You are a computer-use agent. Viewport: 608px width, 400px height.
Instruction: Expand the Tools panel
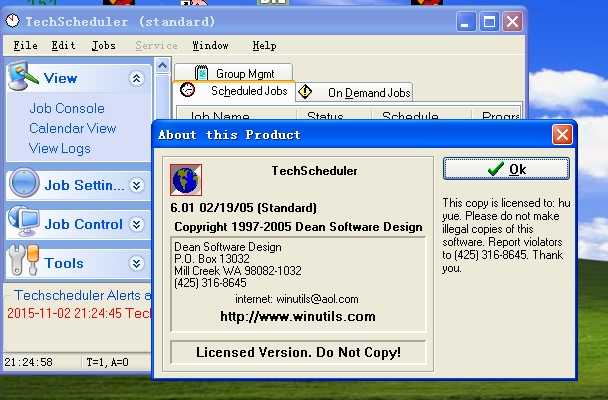click(x=136, y=264)
